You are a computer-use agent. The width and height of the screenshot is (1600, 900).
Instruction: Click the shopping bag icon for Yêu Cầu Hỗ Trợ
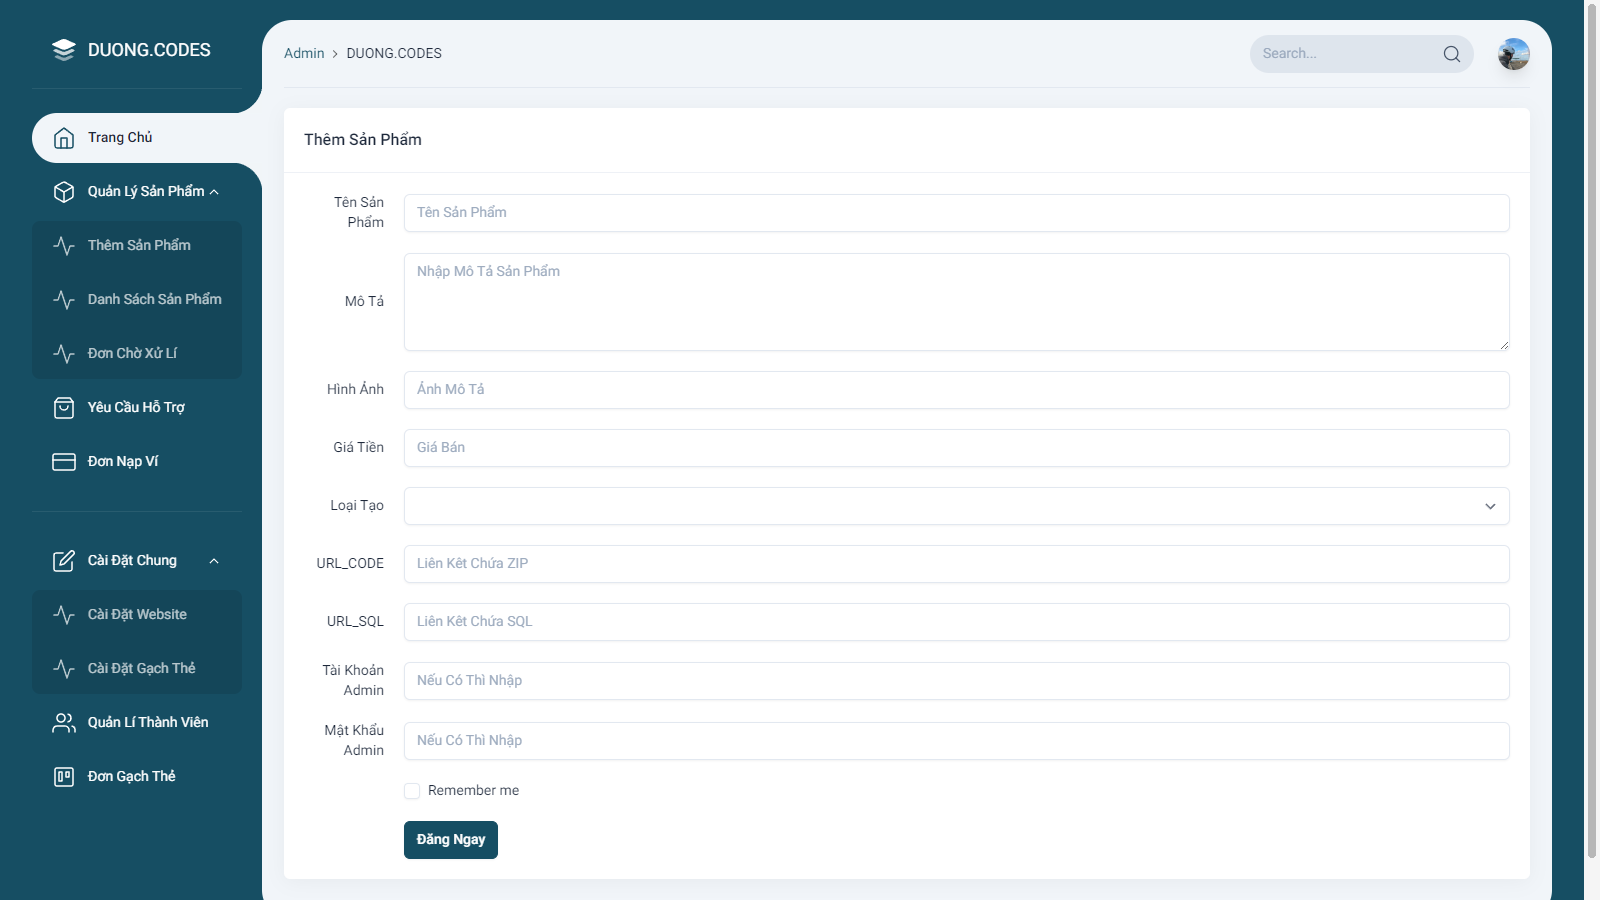pyautogui.click(x=63, y=408)
